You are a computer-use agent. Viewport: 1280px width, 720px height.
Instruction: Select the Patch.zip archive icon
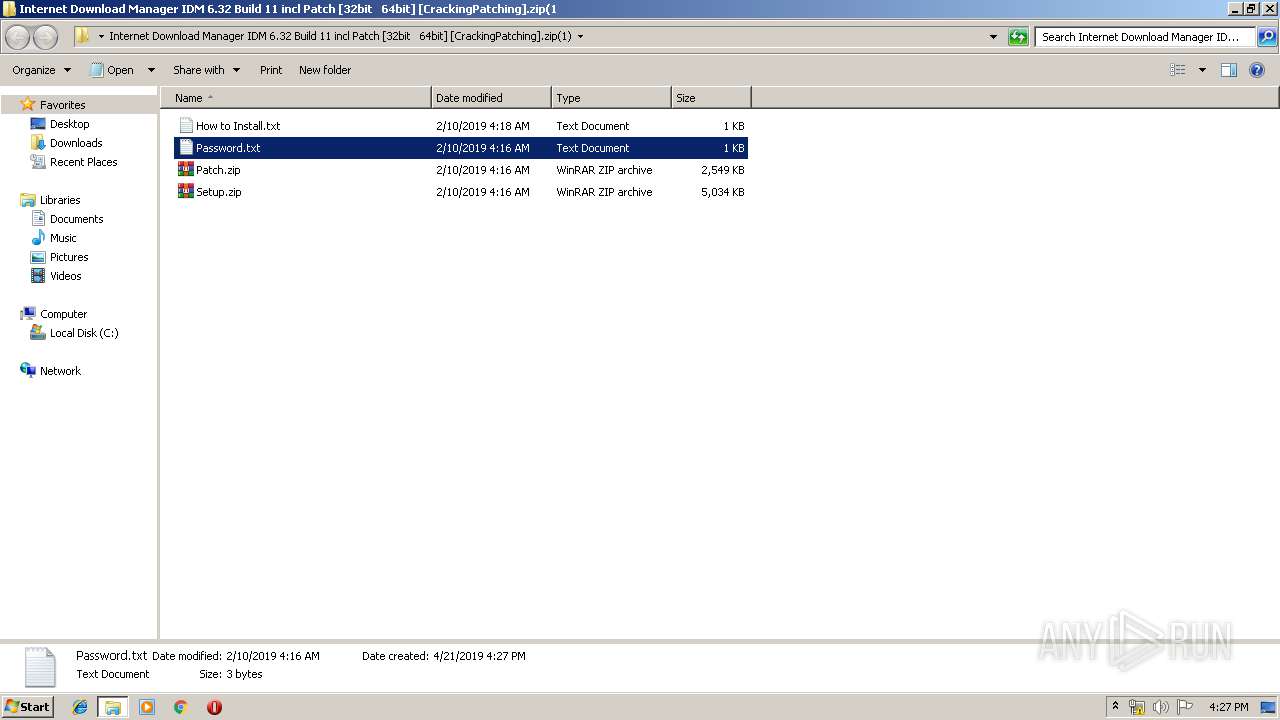pos(185,170)
